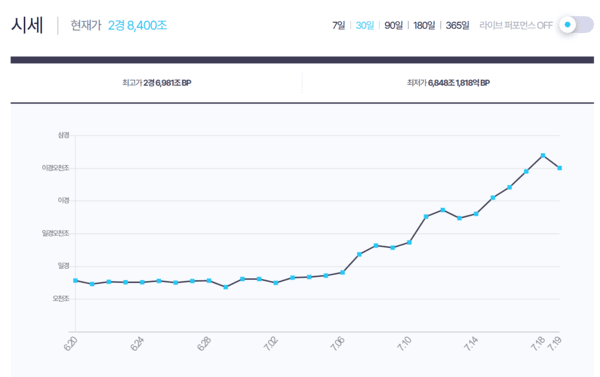Click the 오천조 y-axis label

click(61, 299)
